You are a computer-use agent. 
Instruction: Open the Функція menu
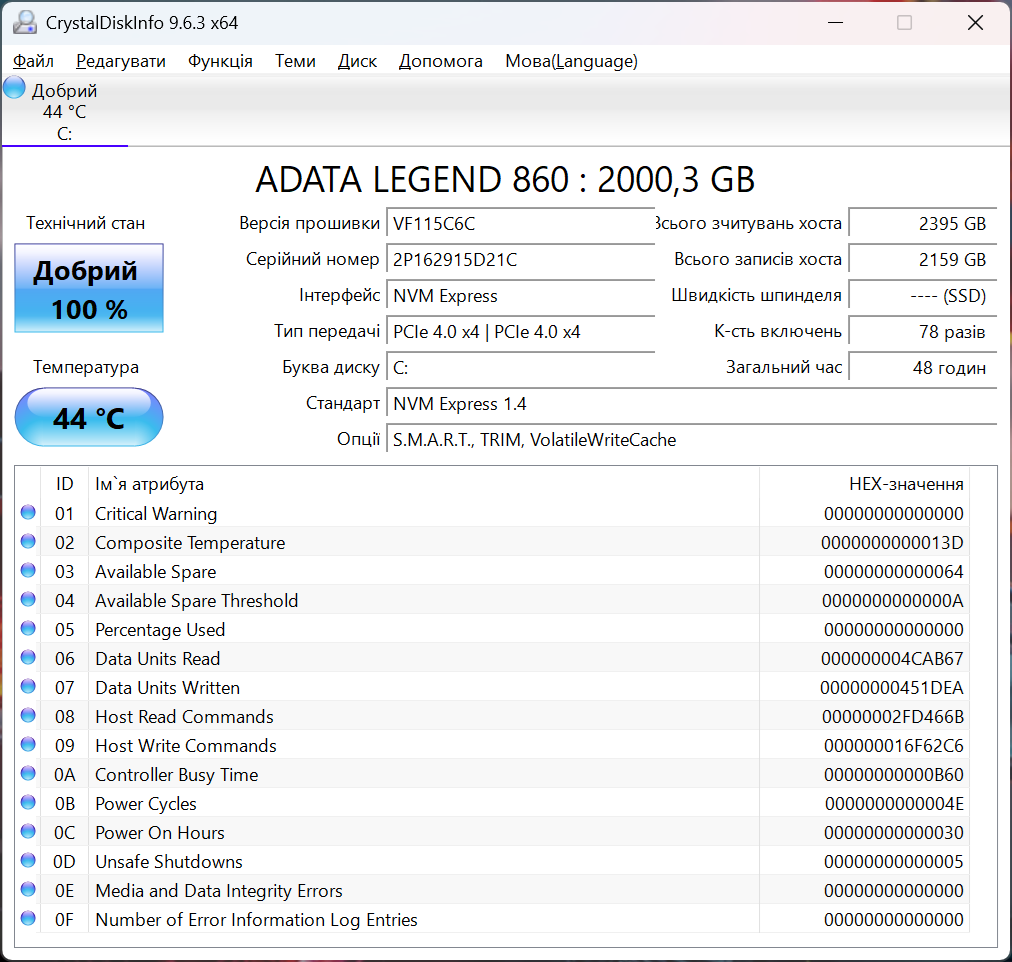click(220, 61)
